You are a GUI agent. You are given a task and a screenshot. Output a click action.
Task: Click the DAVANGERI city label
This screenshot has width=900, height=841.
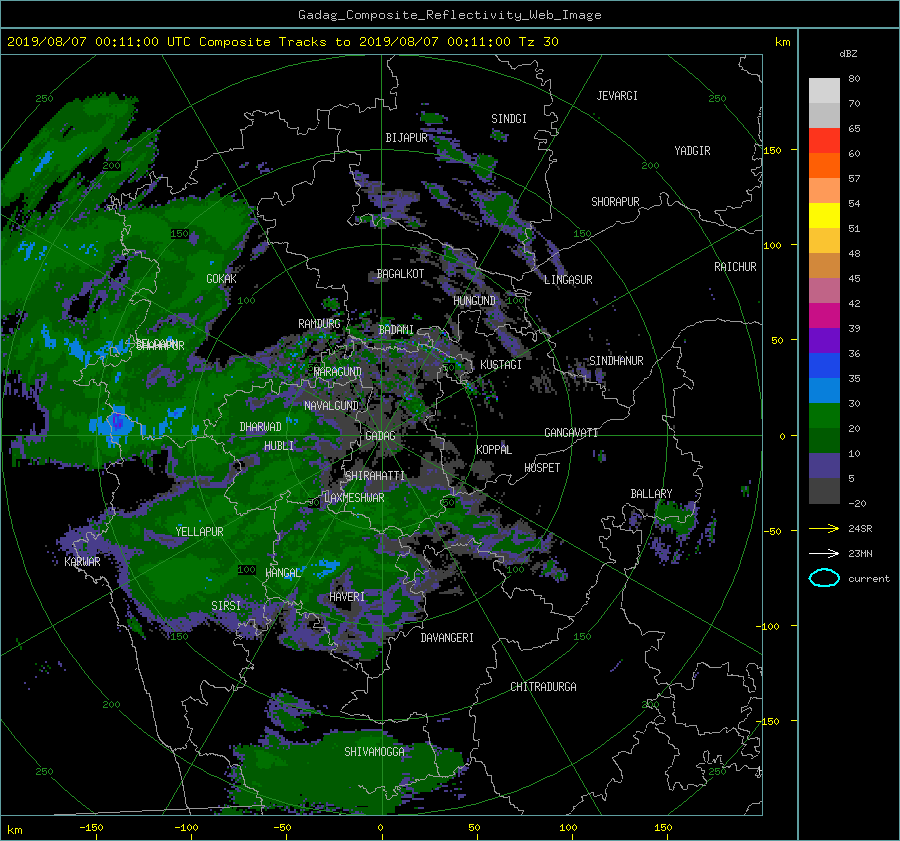(x=447, y=638)
